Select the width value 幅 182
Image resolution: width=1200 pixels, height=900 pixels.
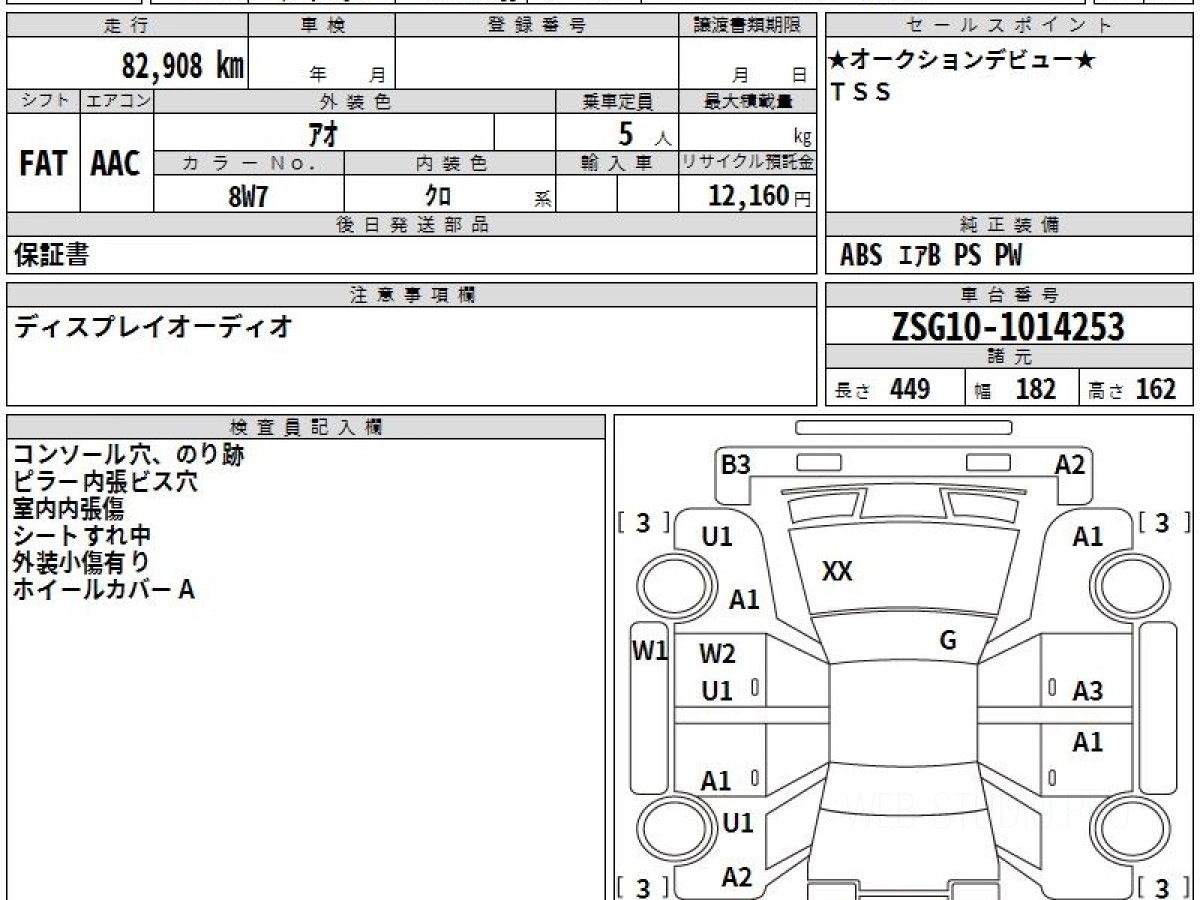click(x=1016, y=389)
